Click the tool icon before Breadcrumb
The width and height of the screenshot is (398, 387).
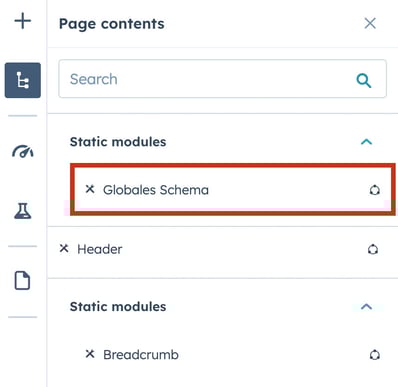[90, 354]
